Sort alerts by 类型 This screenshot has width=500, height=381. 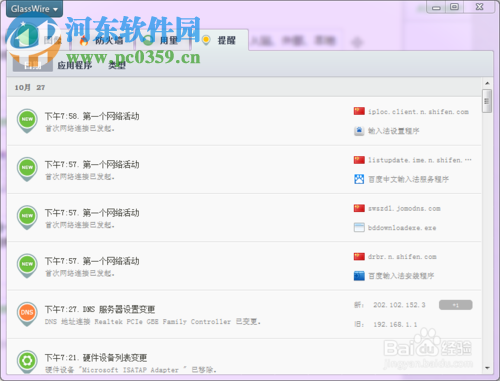click(117, 65)
